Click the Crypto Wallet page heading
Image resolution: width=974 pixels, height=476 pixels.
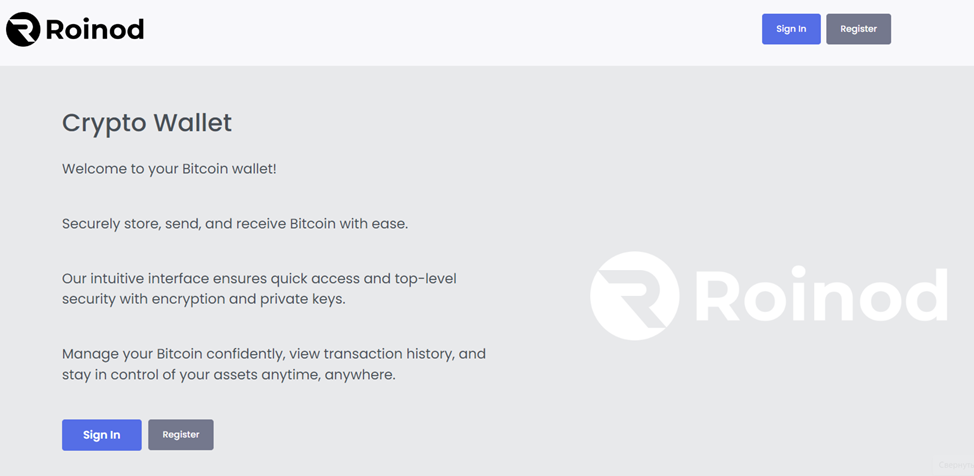point(147,123)
